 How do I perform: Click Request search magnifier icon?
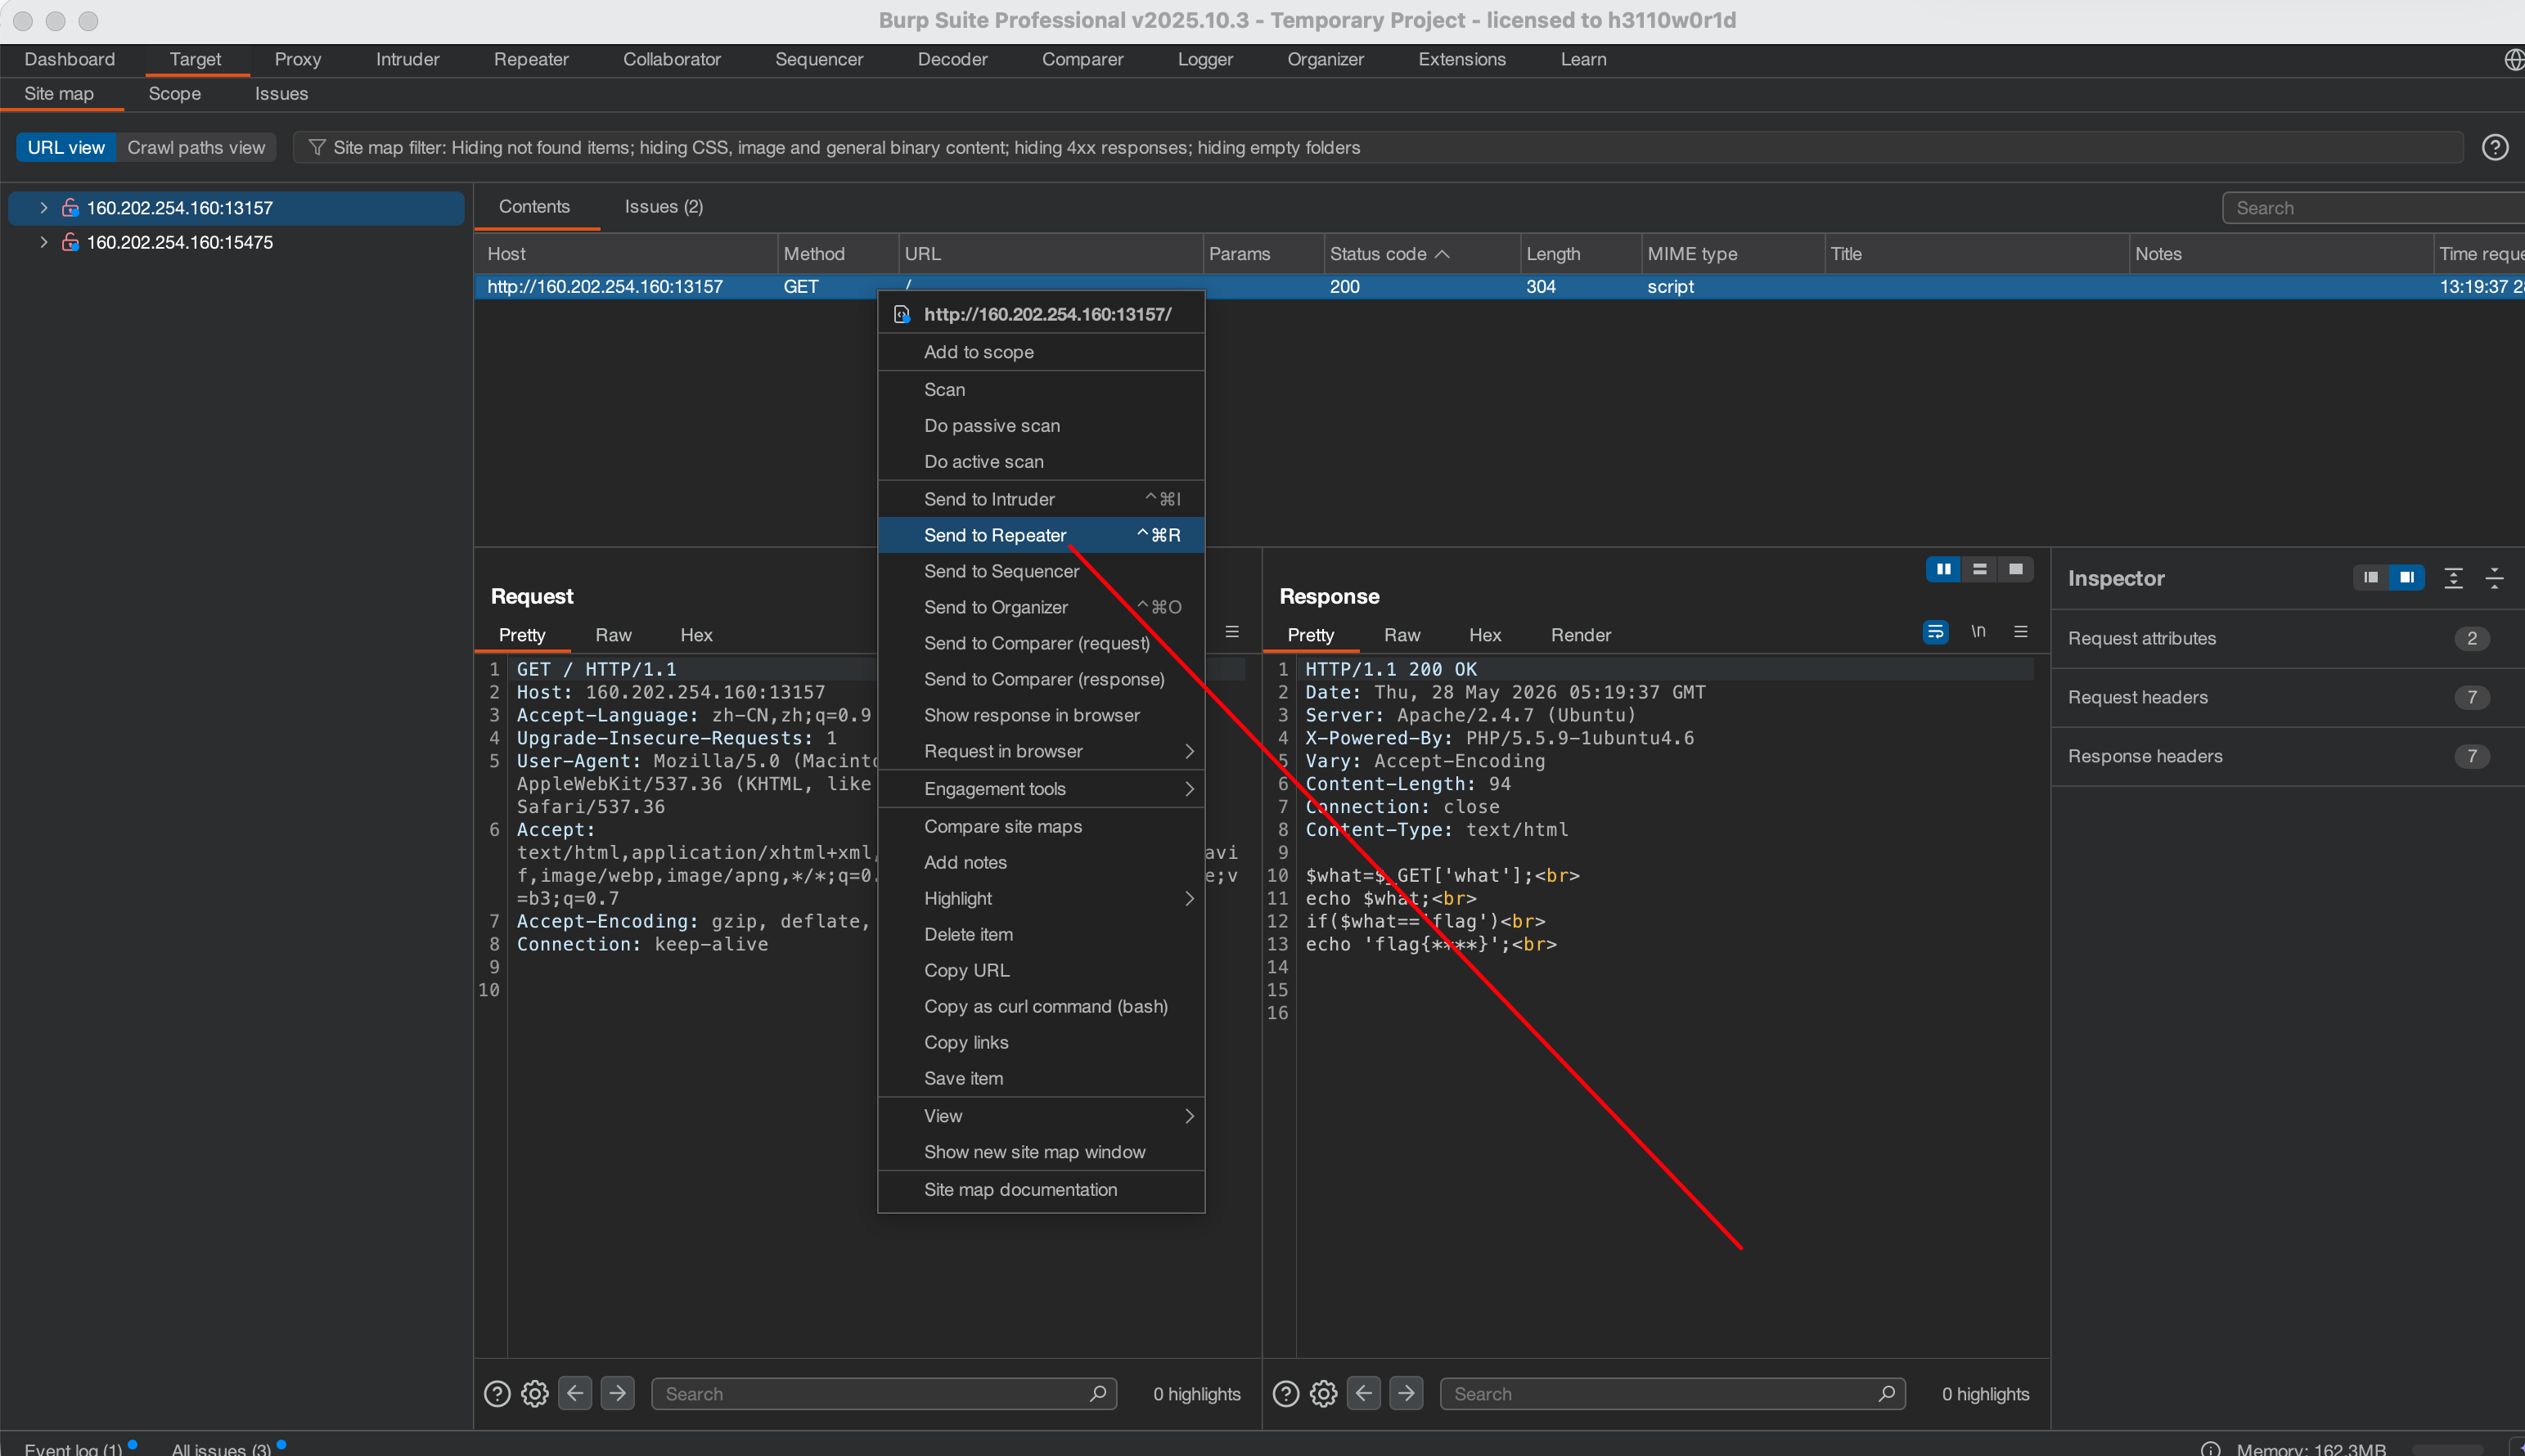1097,1393
